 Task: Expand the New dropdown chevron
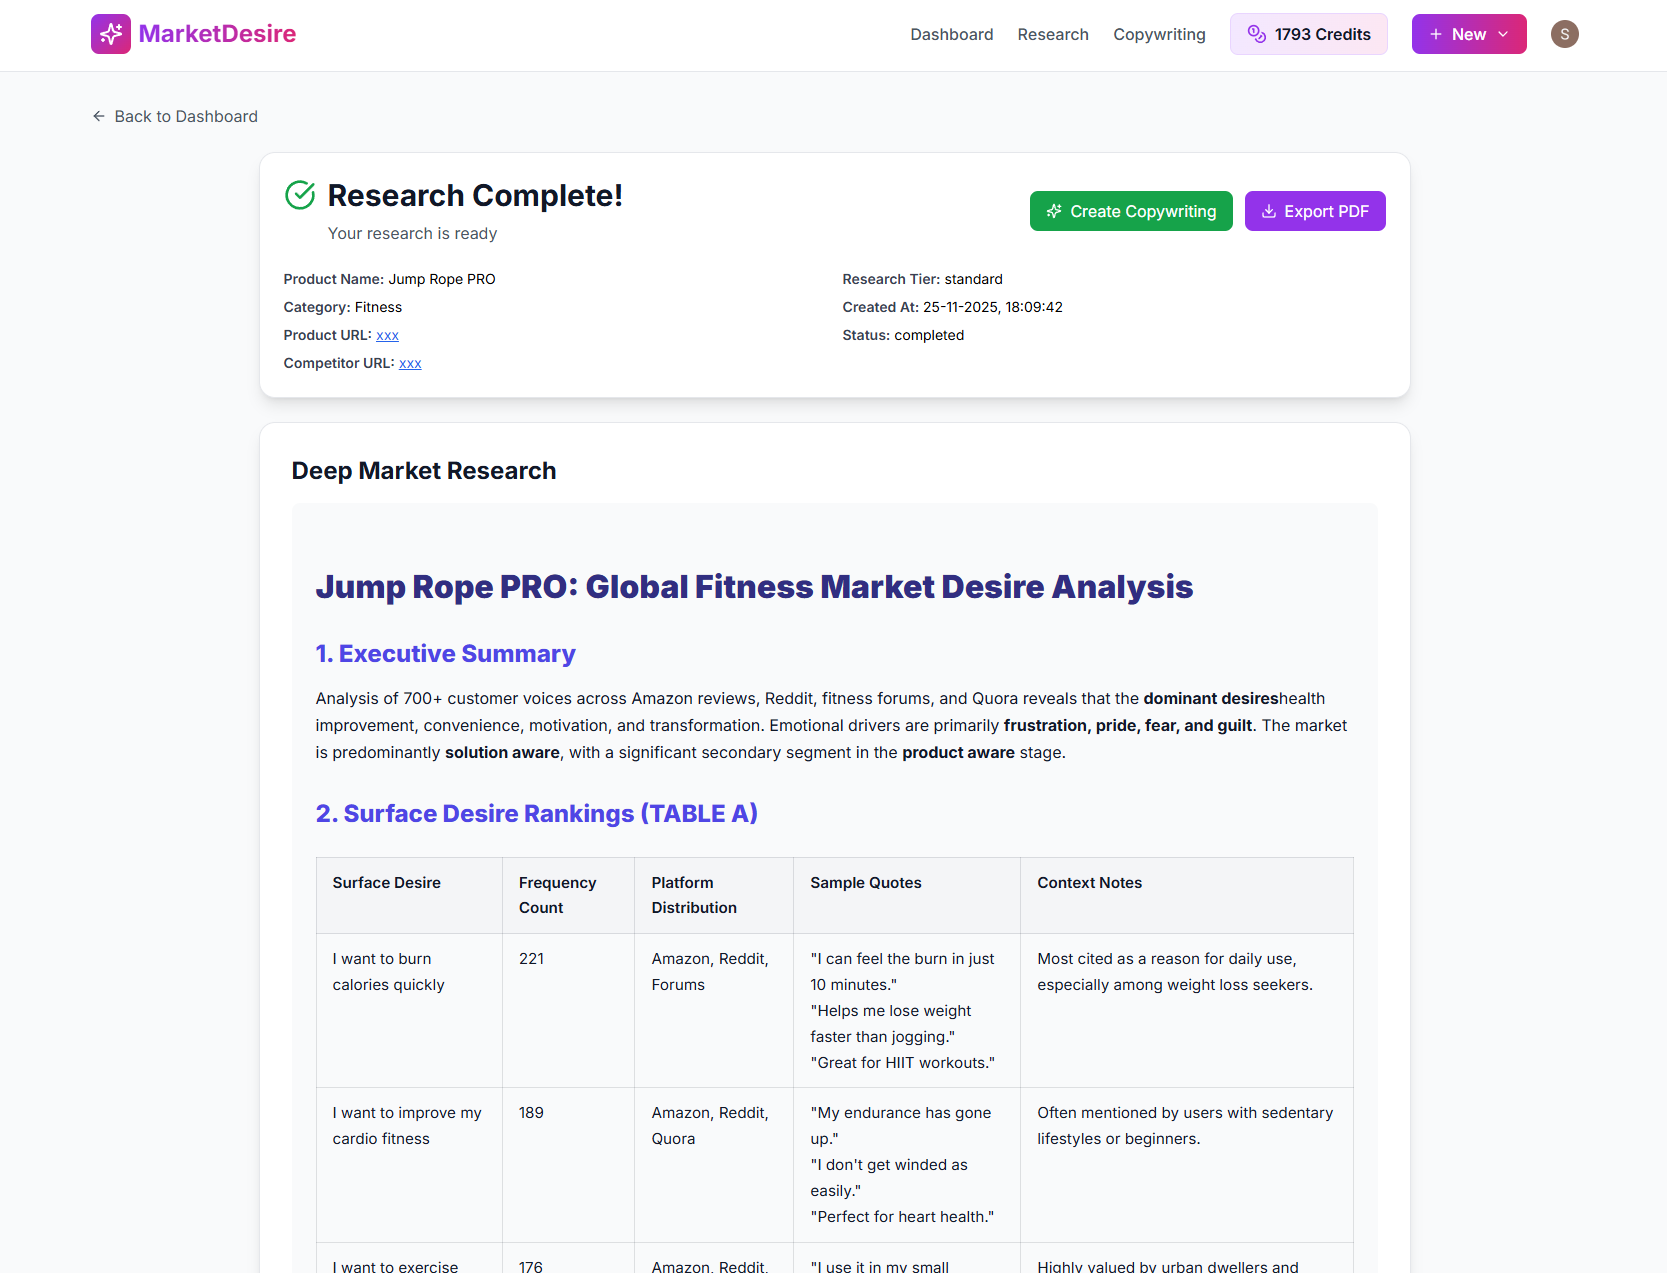(x=1503, y=34)
